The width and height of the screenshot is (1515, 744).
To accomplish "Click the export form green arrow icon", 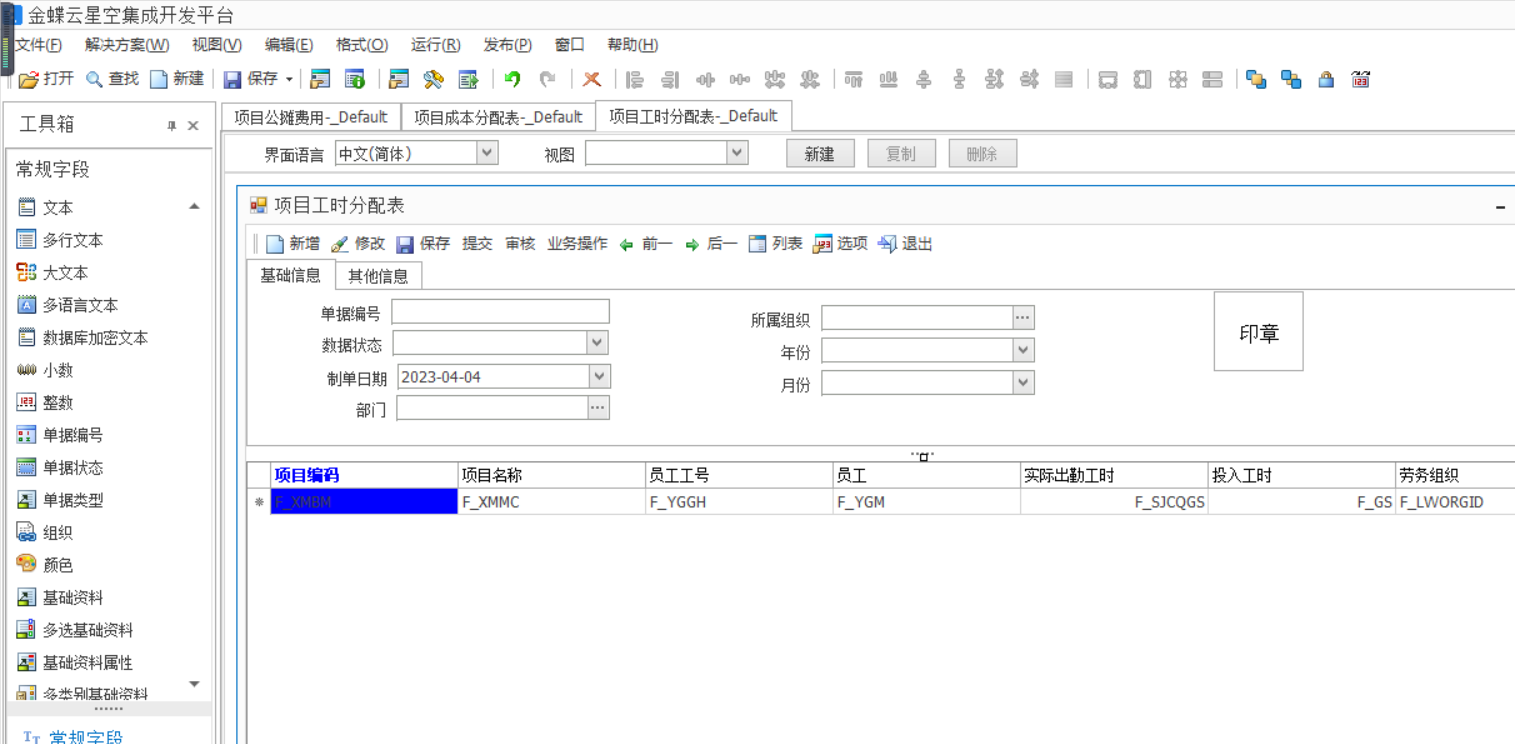I will tap(468, 79).
